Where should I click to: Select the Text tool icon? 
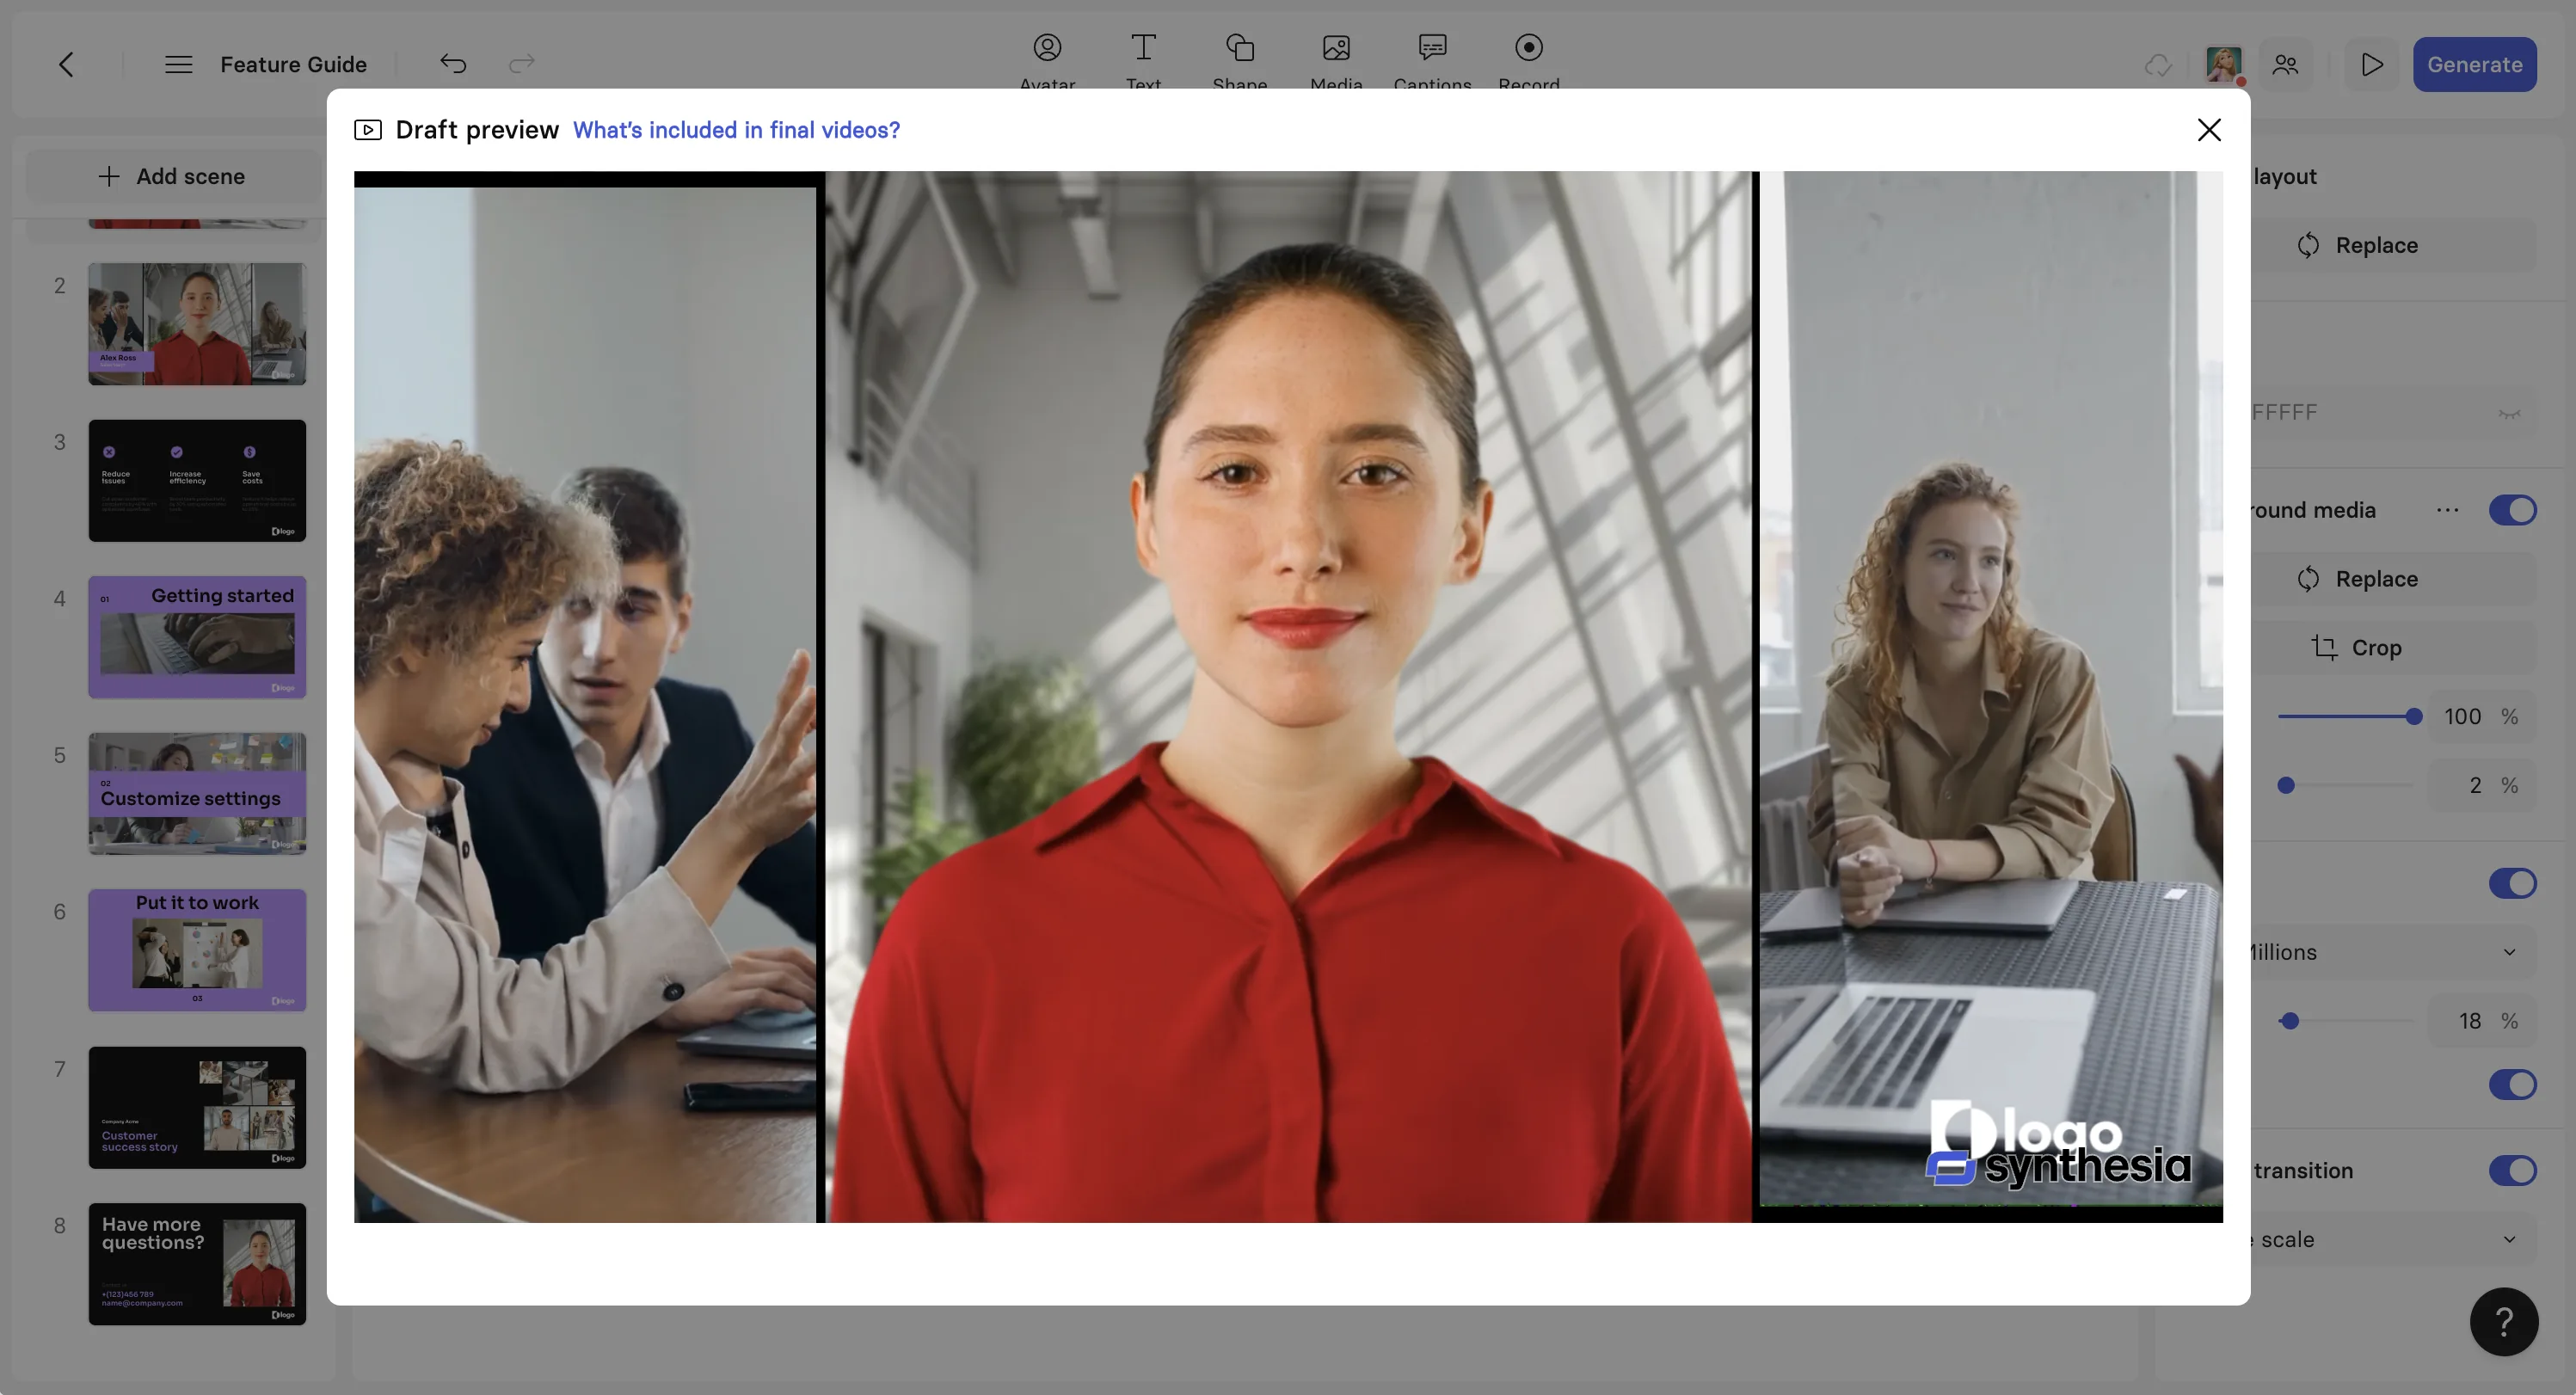coord(1143,48)
